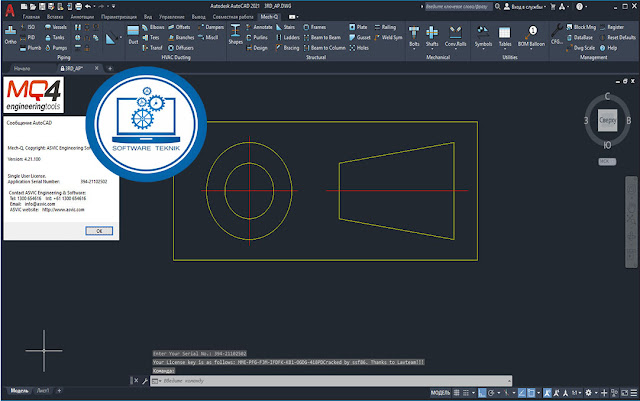Toggle MODEL space button in status bar
Image resolution: width=640 pixels, height=401 pixels.
[x=440, y=393]
